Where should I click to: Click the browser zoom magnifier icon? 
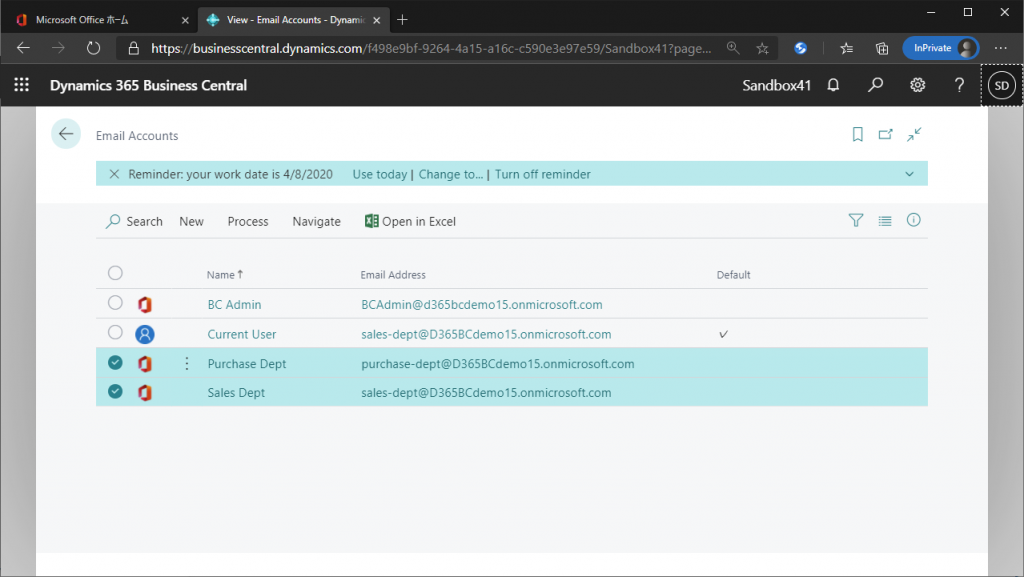[733, 48]
